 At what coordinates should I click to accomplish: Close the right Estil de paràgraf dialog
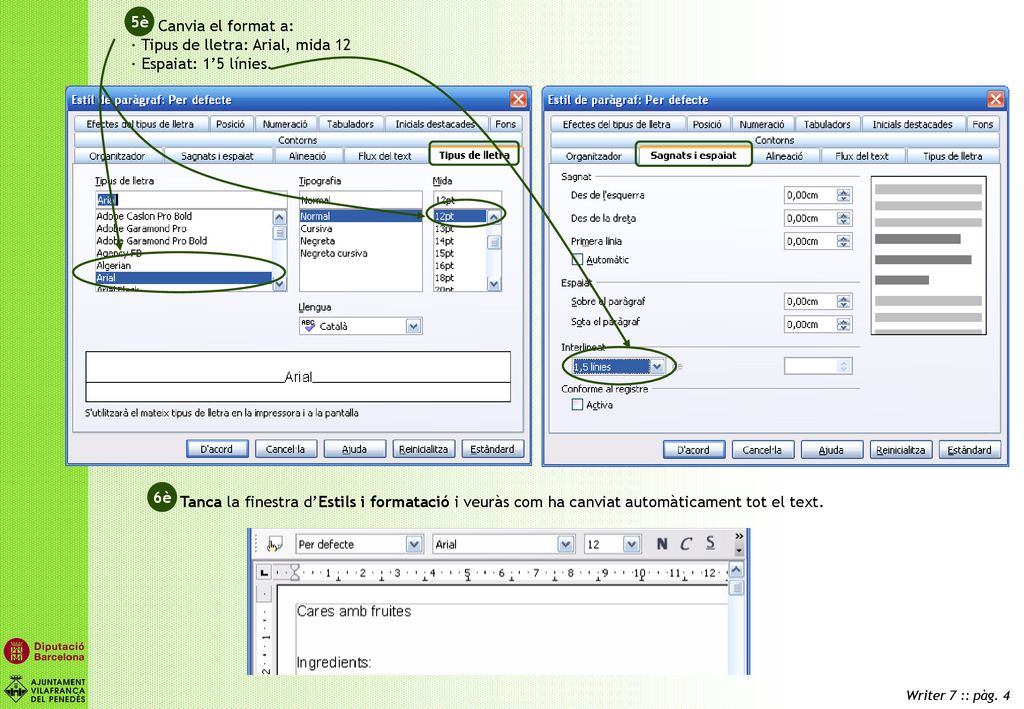995,99
